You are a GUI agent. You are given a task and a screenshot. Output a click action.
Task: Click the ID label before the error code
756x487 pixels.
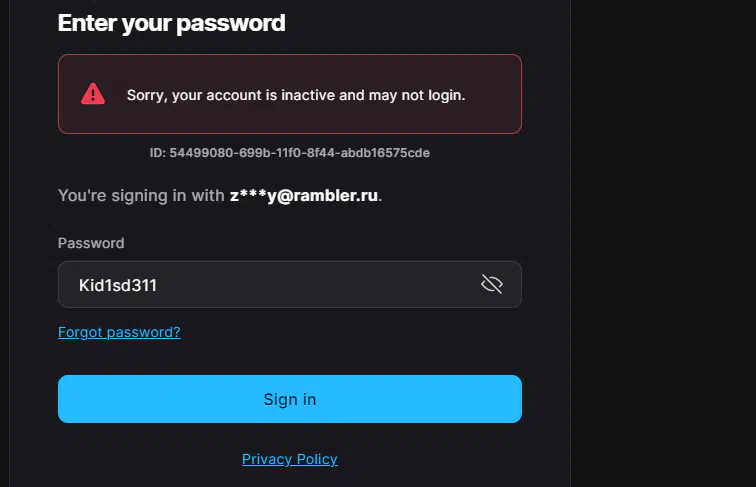(x=158, y=153)
